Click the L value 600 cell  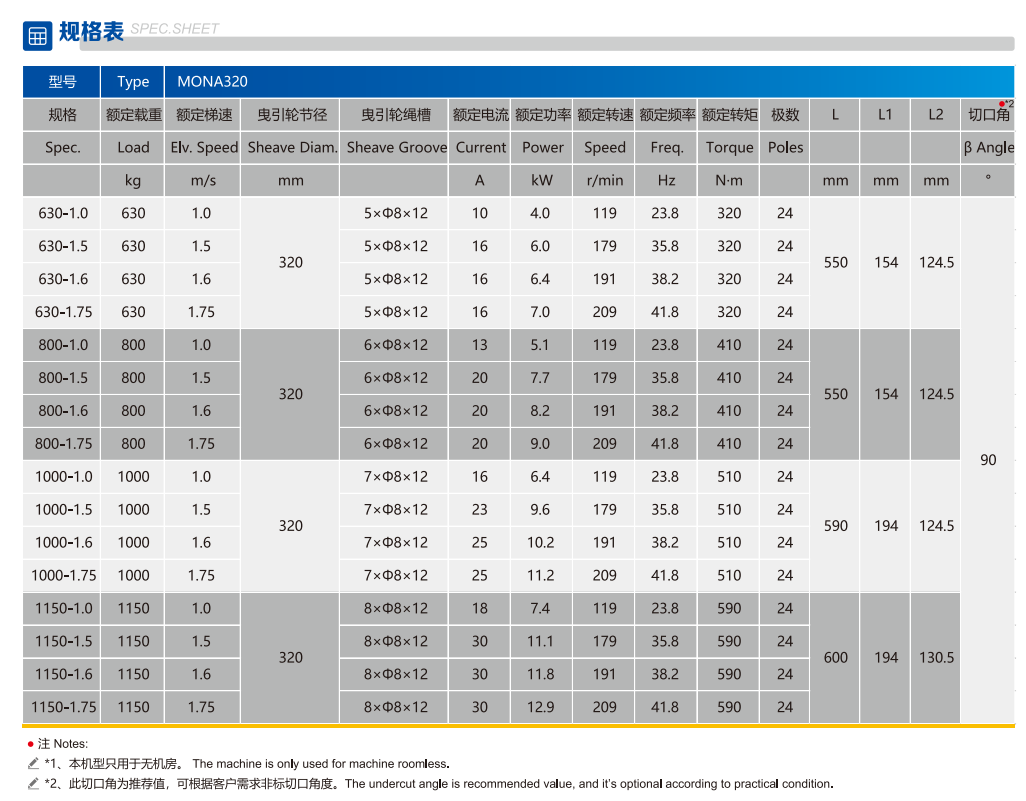click(x=835, y=658)
